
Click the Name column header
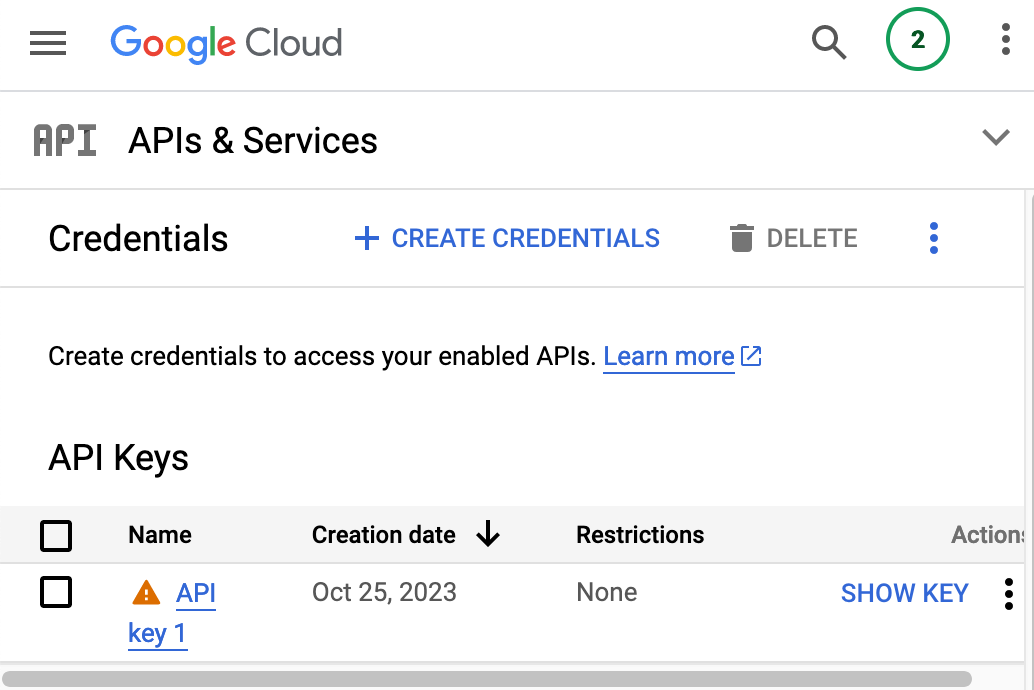coord(160,535)
